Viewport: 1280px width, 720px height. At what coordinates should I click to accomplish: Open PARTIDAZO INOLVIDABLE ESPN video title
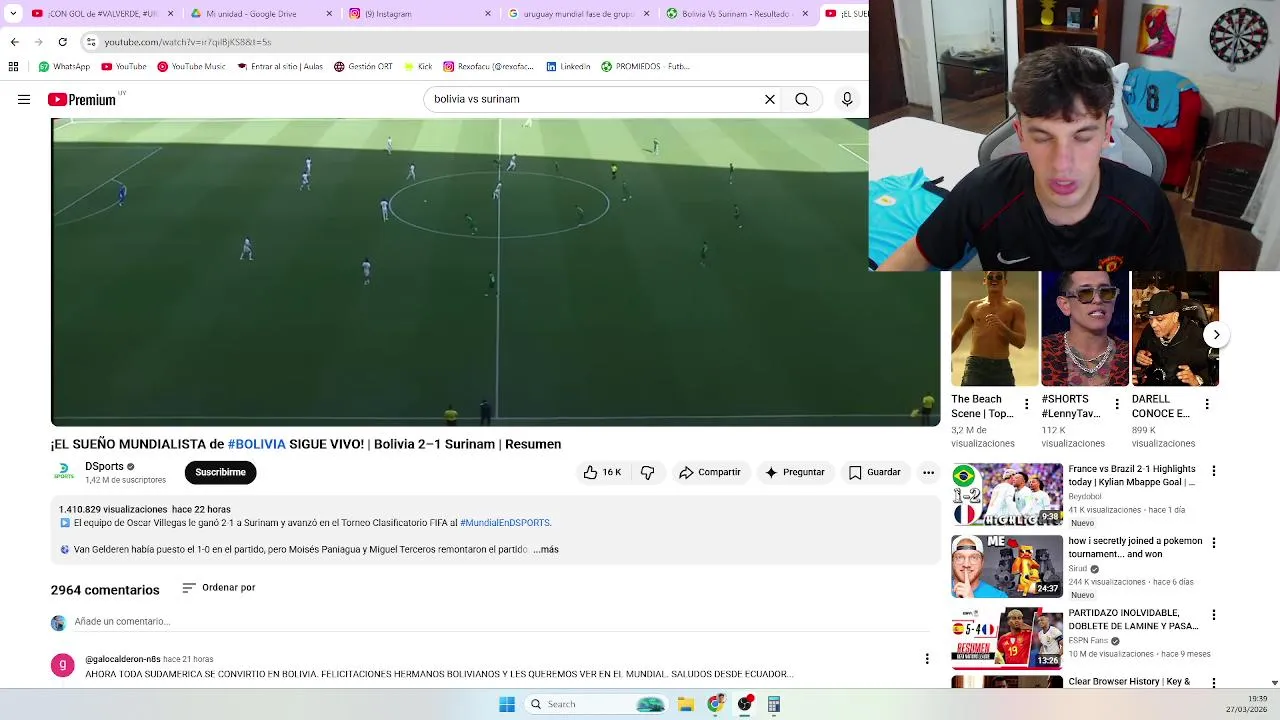pos(1133,619)
